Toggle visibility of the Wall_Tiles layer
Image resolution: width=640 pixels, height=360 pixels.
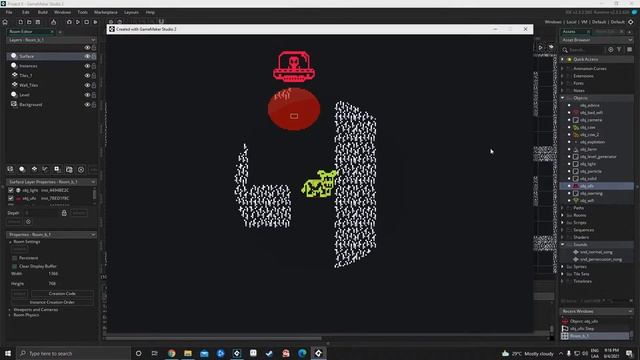point(87,85)
